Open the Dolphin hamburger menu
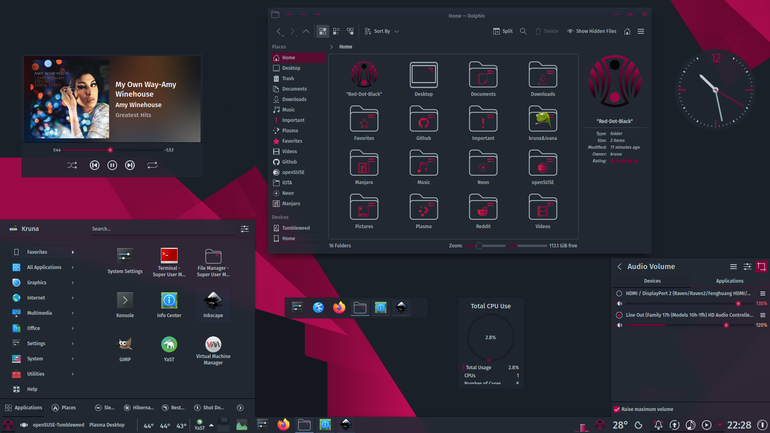770x433 pixels. [x=641, y=31]
